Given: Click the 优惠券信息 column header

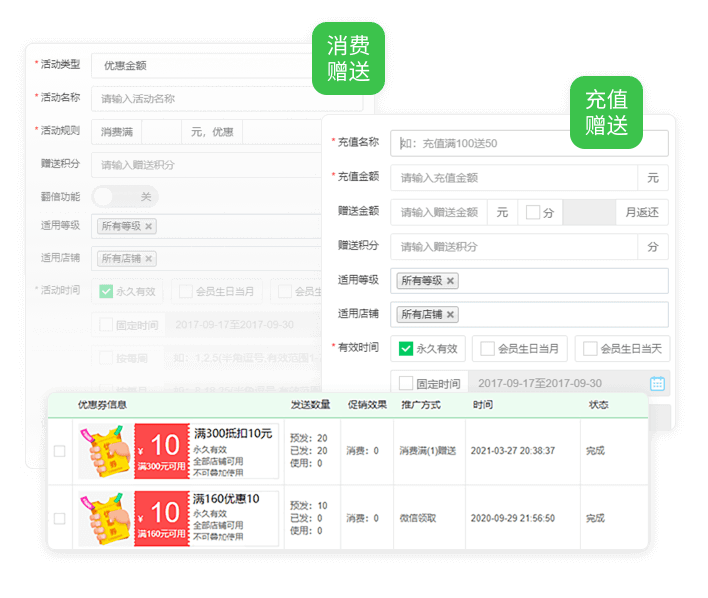Looking at the screenshot, I should [x=102, y=405].
